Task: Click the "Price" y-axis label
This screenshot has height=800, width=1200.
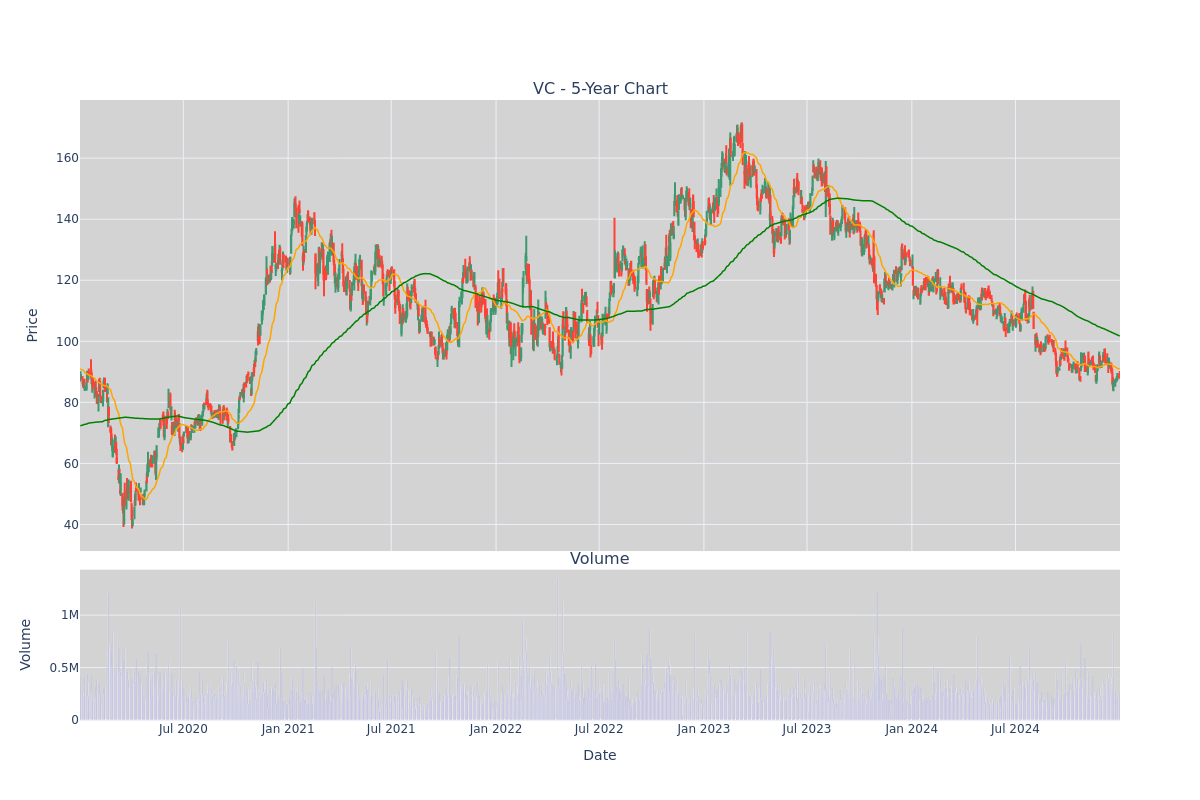Action: pyautogui.click(x=32, y=325)
